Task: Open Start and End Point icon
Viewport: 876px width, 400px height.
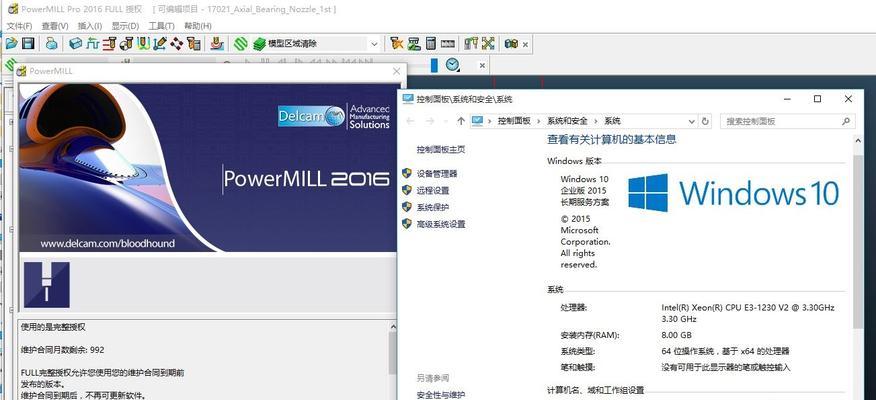Action: tap(127, 43)
